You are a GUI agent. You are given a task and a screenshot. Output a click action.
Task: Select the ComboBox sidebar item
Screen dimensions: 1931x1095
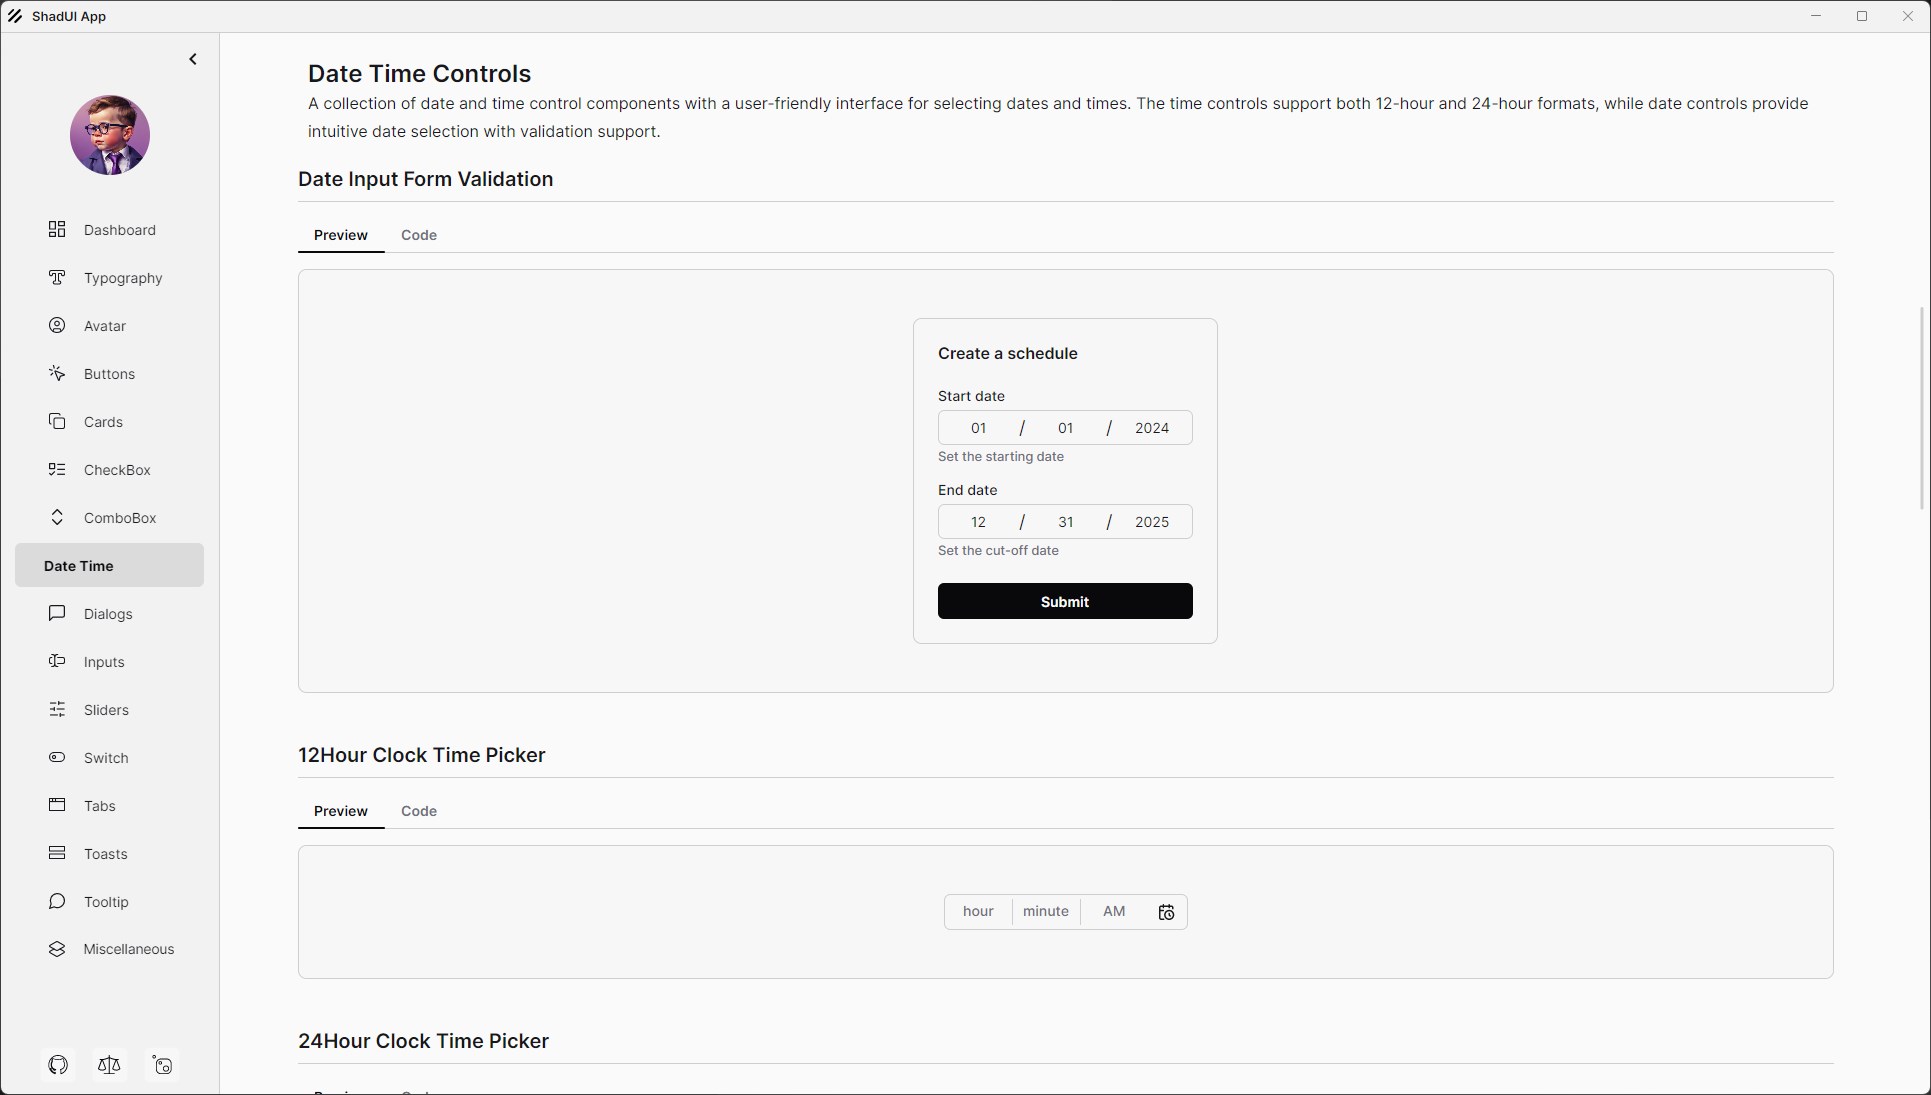pyautogui.click(x=120, y=518)
